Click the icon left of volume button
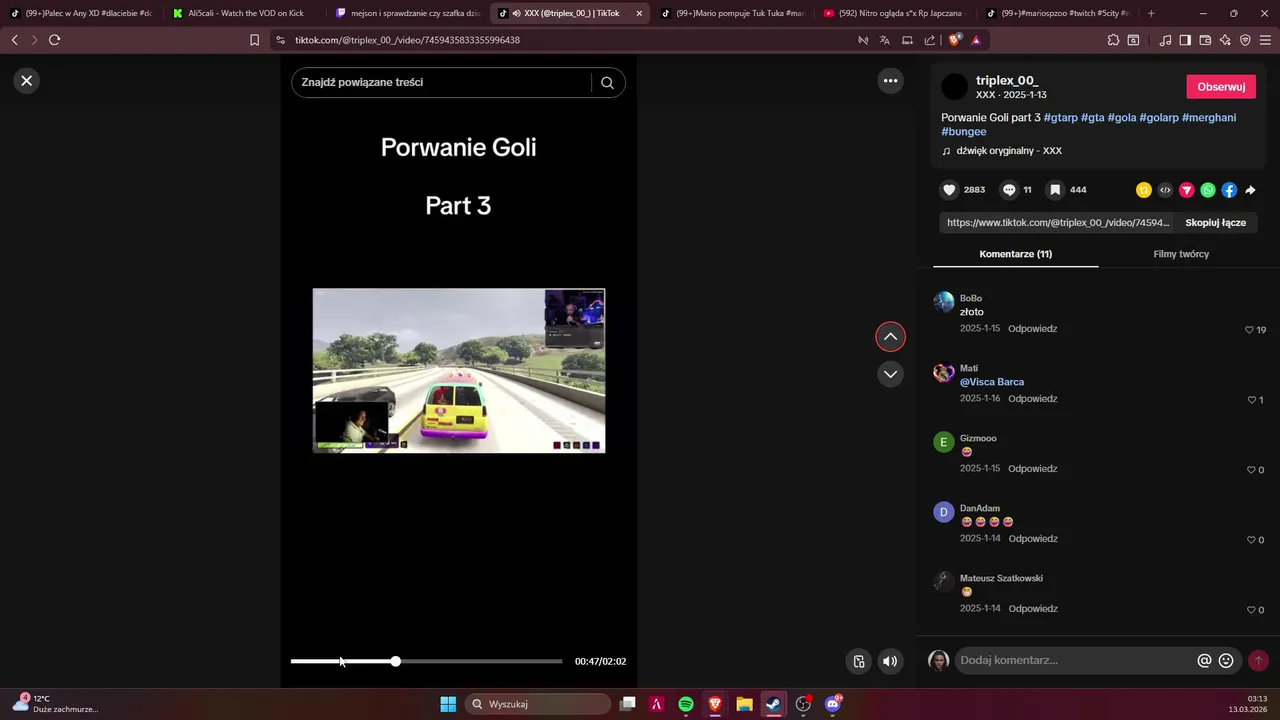 pyautogui.click(x=858, y=661)
